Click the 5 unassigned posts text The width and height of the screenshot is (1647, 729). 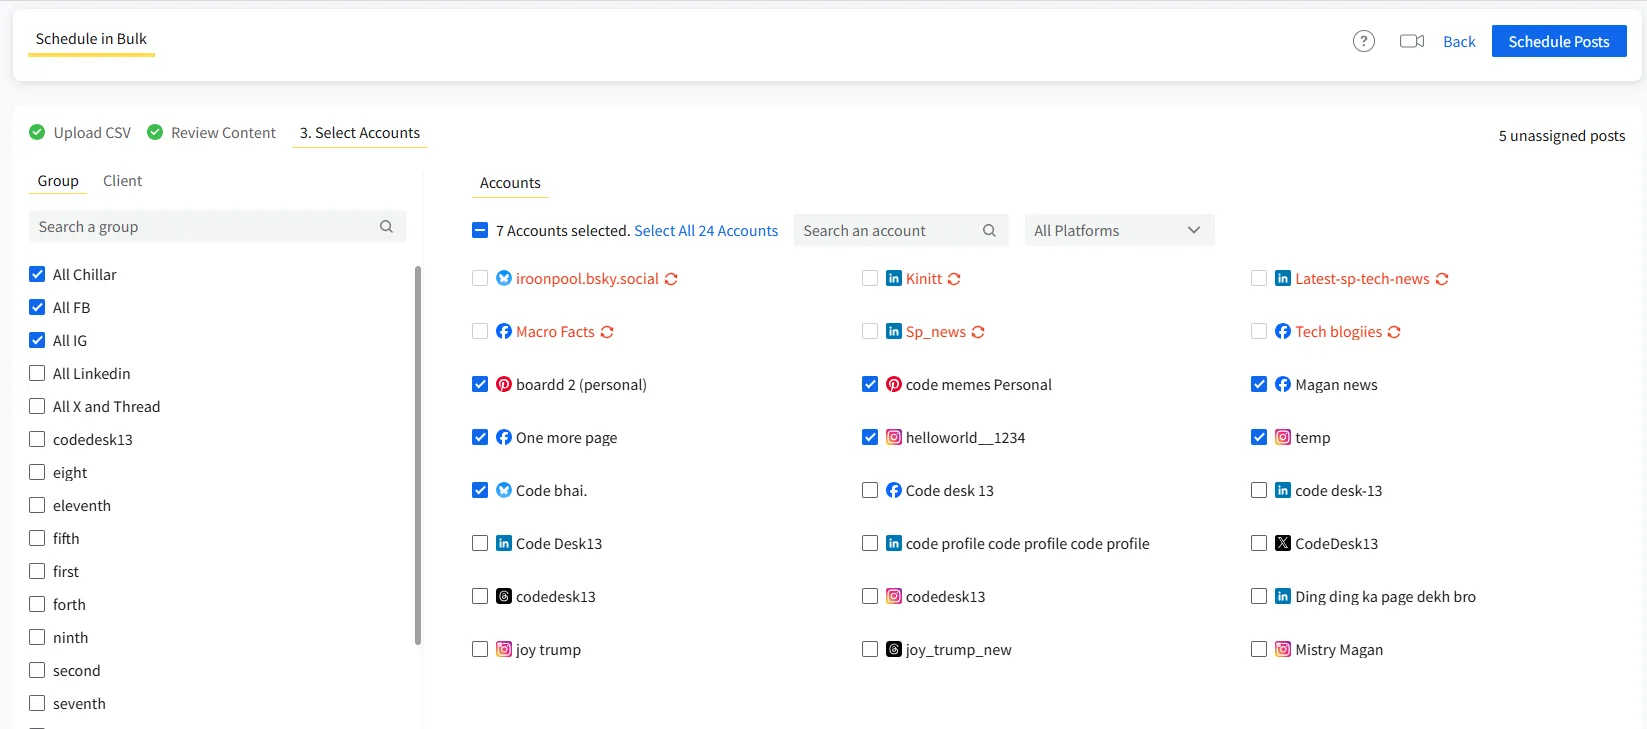click(1561, 136)
